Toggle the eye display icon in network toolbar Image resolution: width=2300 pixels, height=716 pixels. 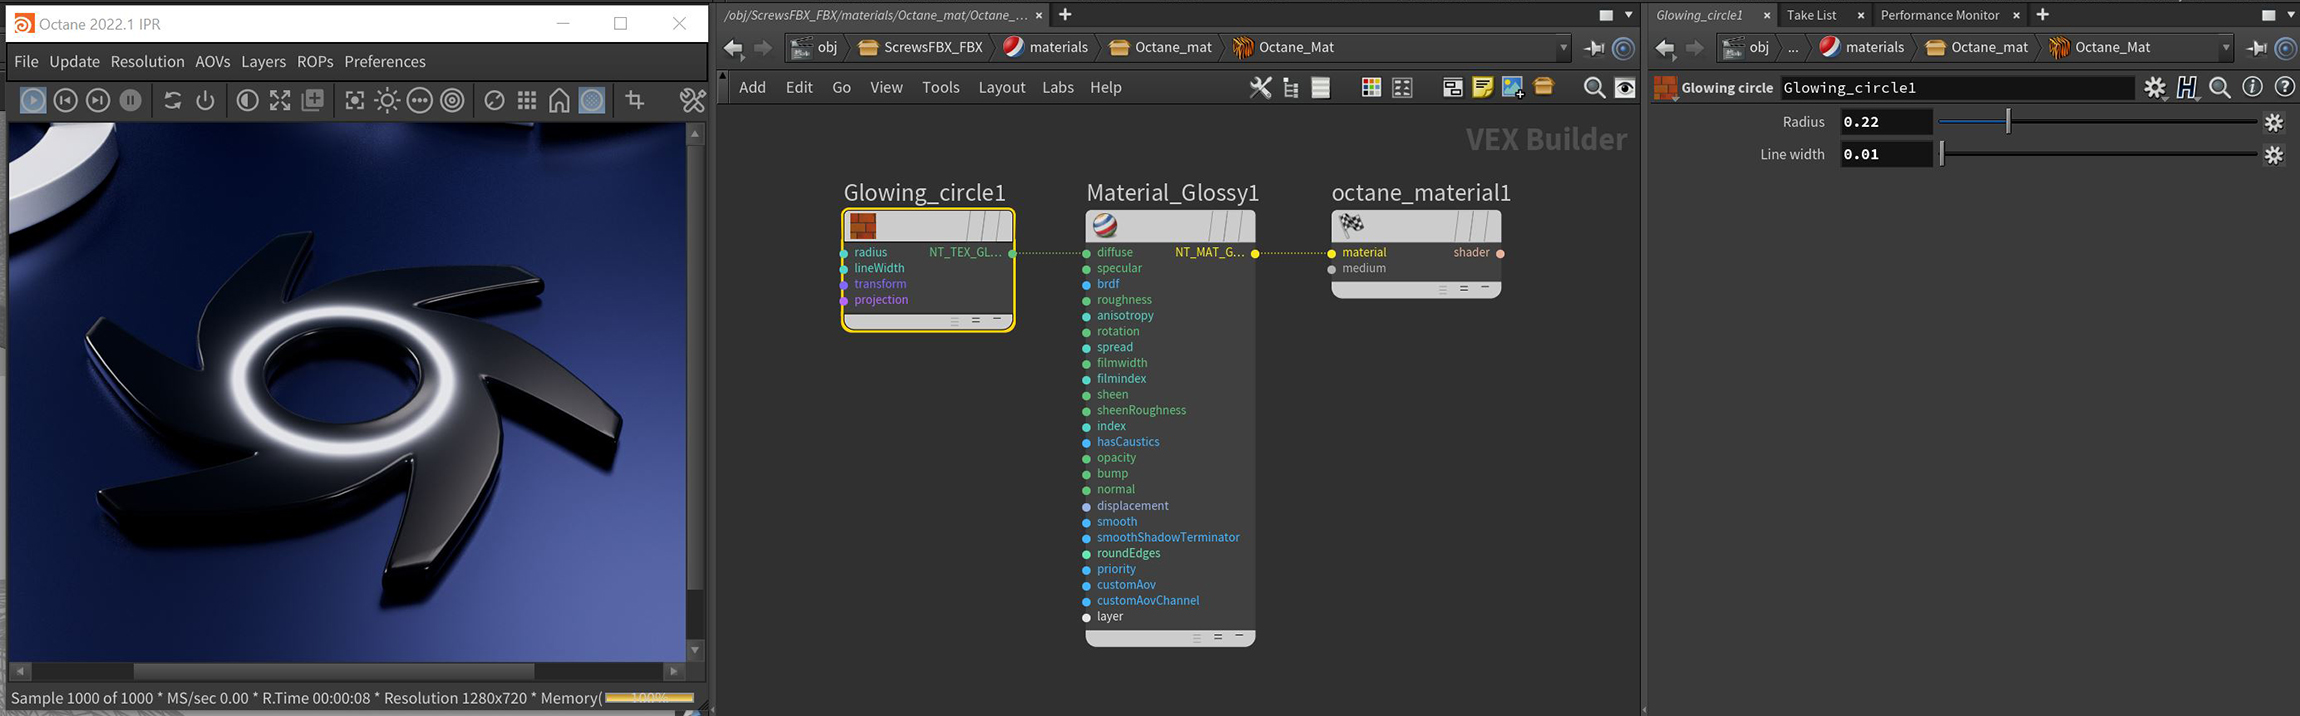click(x=1626, y=88)
